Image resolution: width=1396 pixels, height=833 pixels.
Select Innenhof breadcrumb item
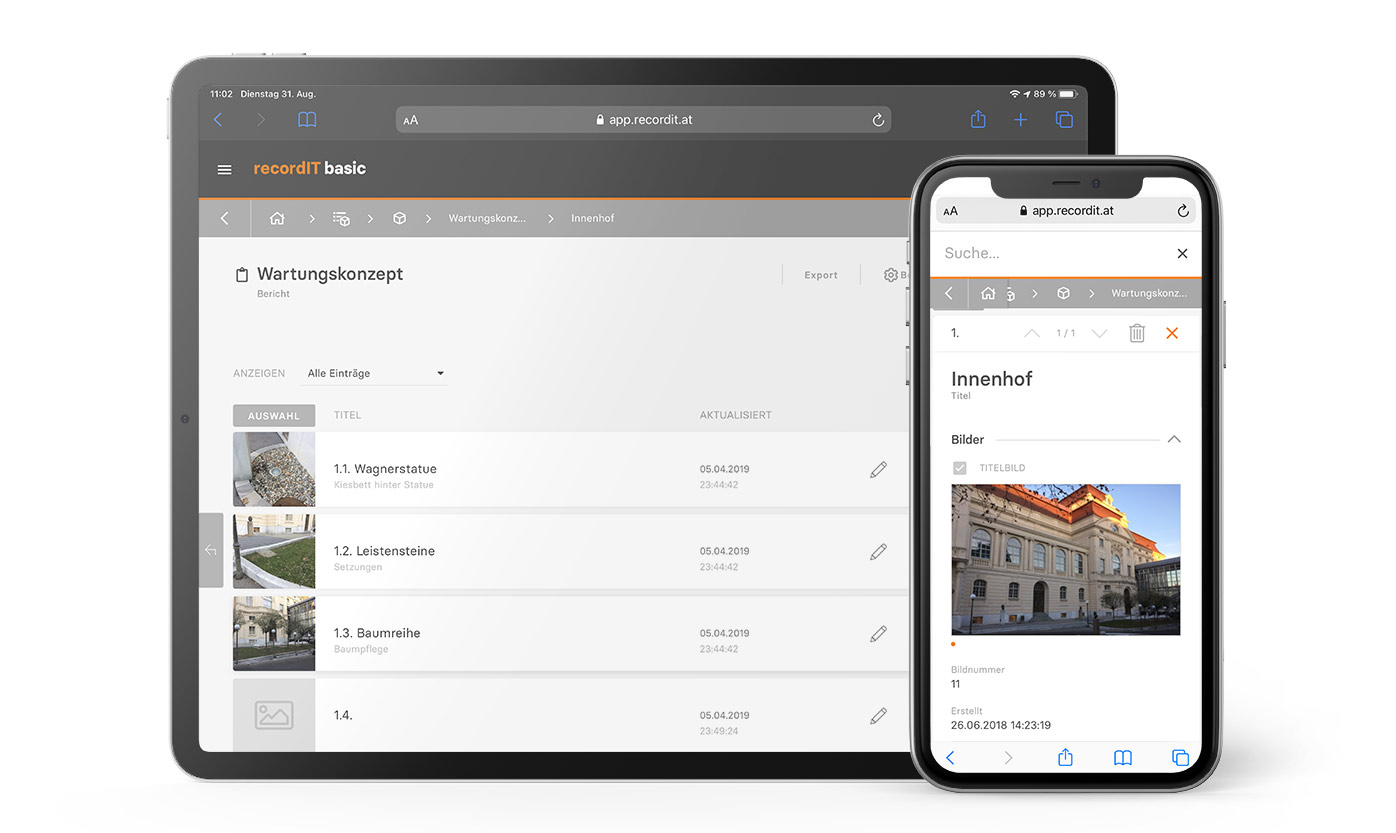592,218
